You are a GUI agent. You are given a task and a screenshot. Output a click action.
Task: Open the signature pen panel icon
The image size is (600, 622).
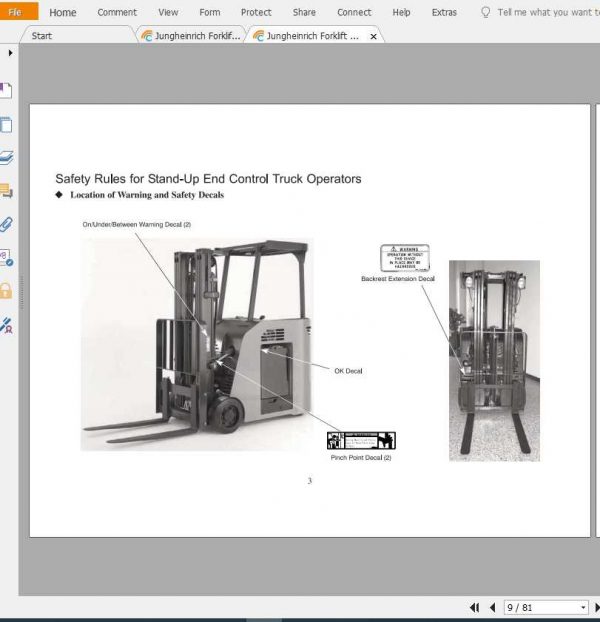(6, 325)
